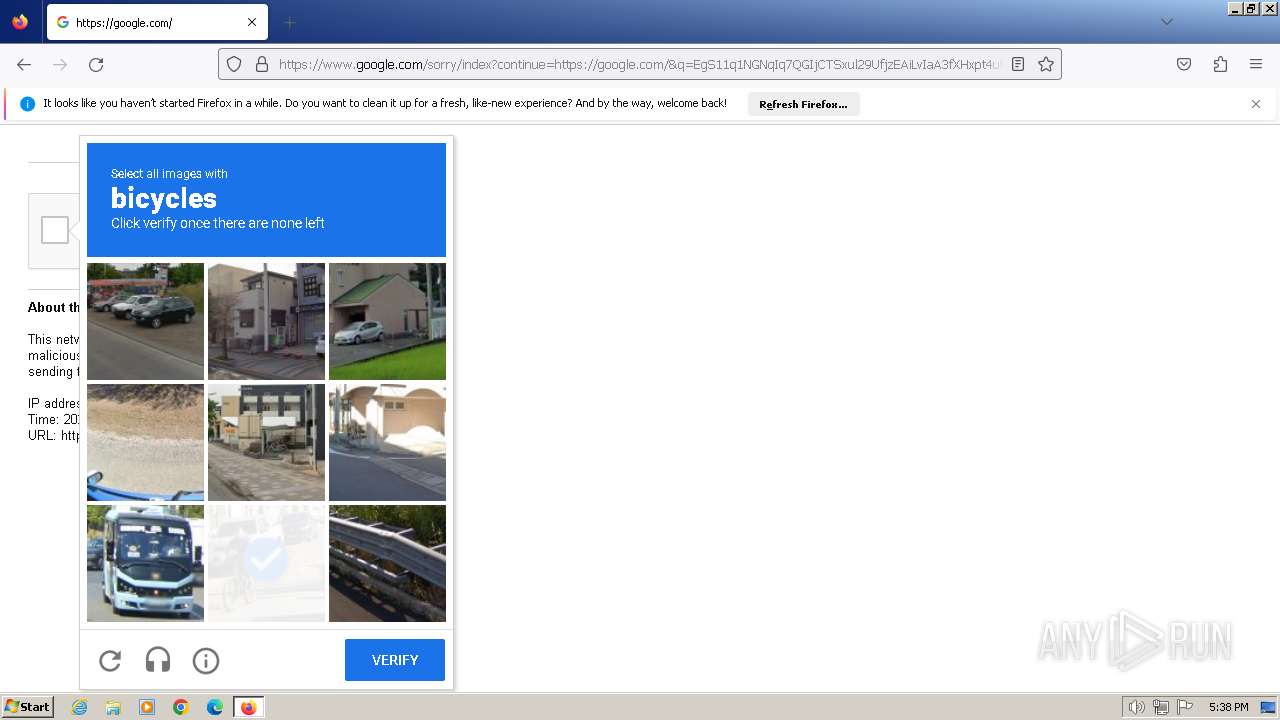Show site security padlock information
The height and width of the screenshot is (720, 1280).
(262, 64)
